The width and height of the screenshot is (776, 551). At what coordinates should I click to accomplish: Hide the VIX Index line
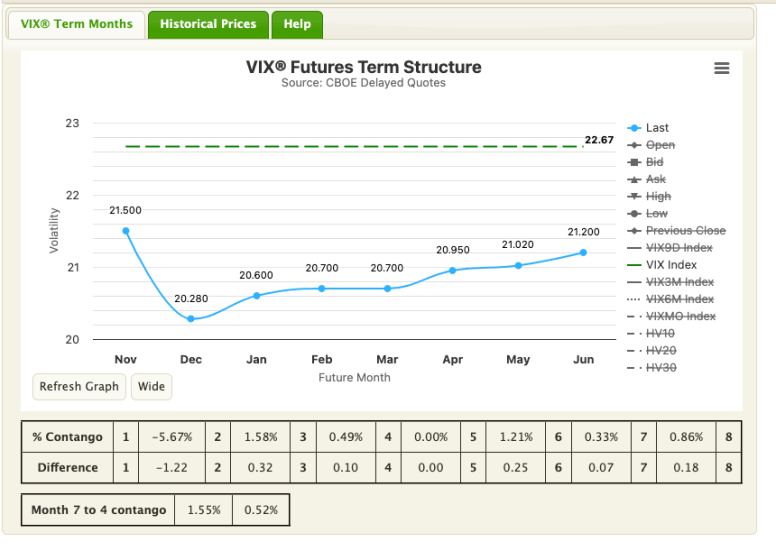[662, 265]
